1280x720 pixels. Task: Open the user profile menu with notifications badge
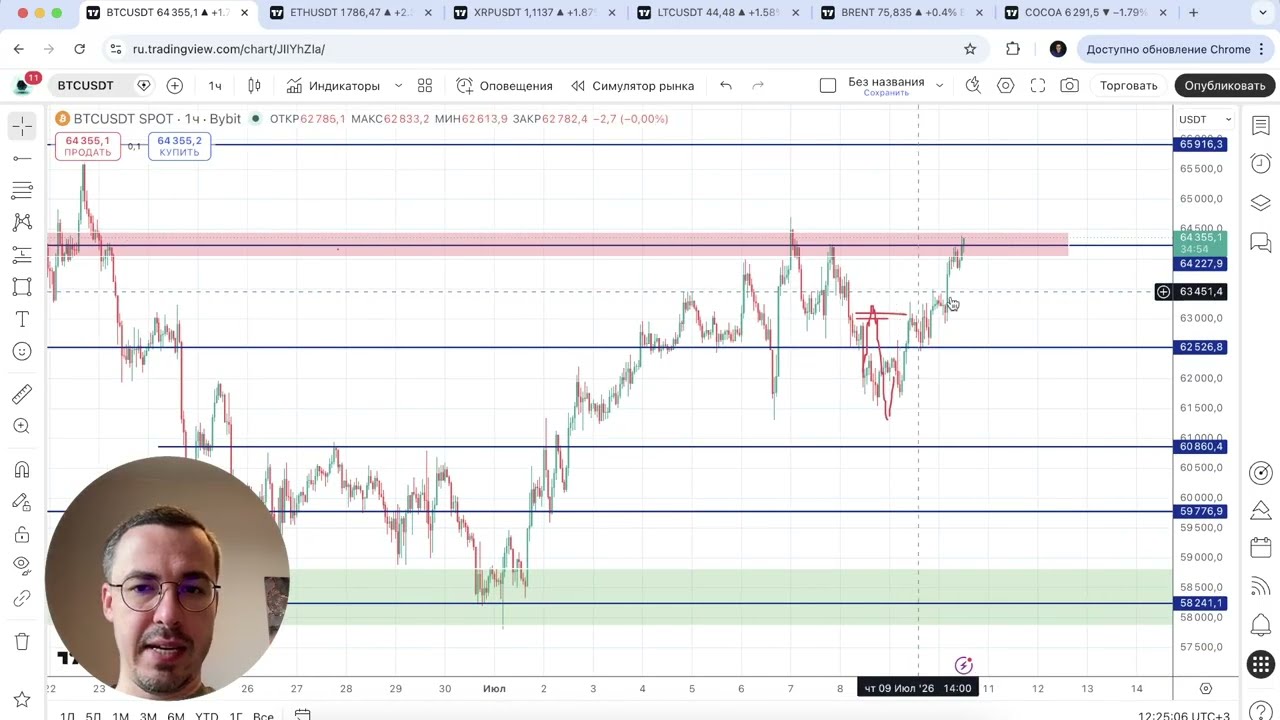click(23, 85)
